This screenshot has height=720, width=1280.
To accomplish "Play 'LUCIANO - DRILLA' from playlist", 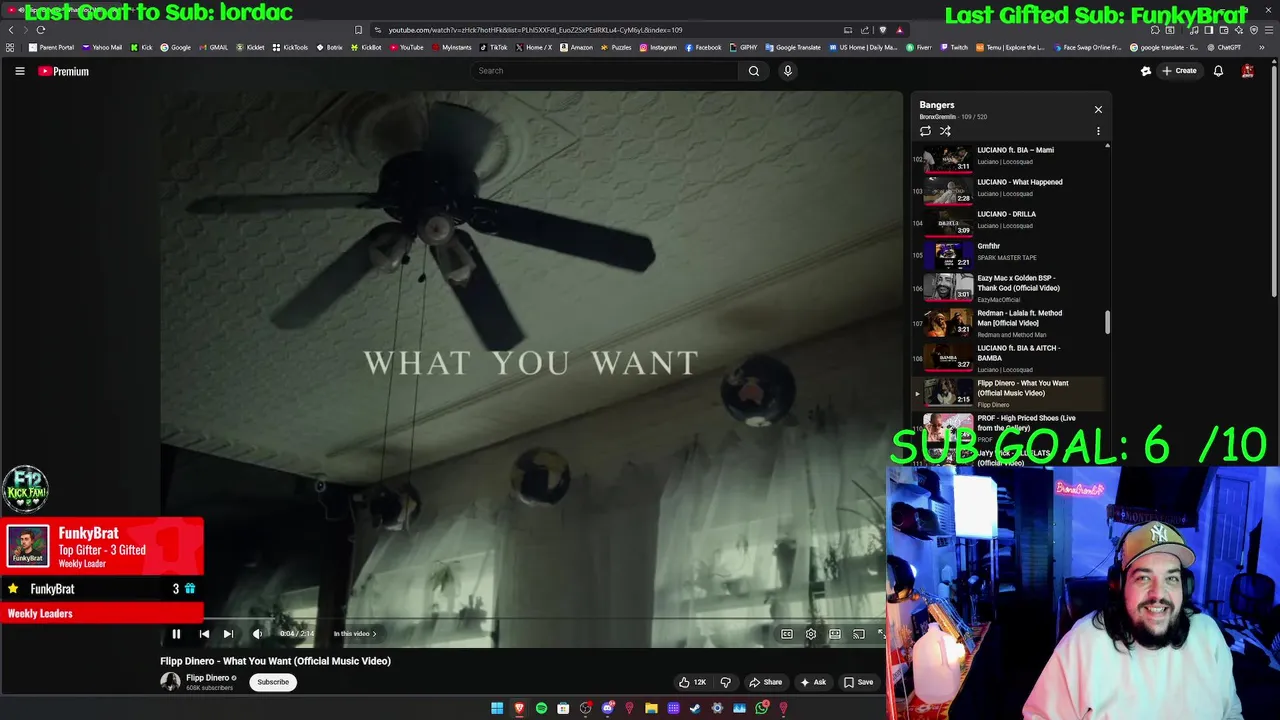I will [1007, 220].
